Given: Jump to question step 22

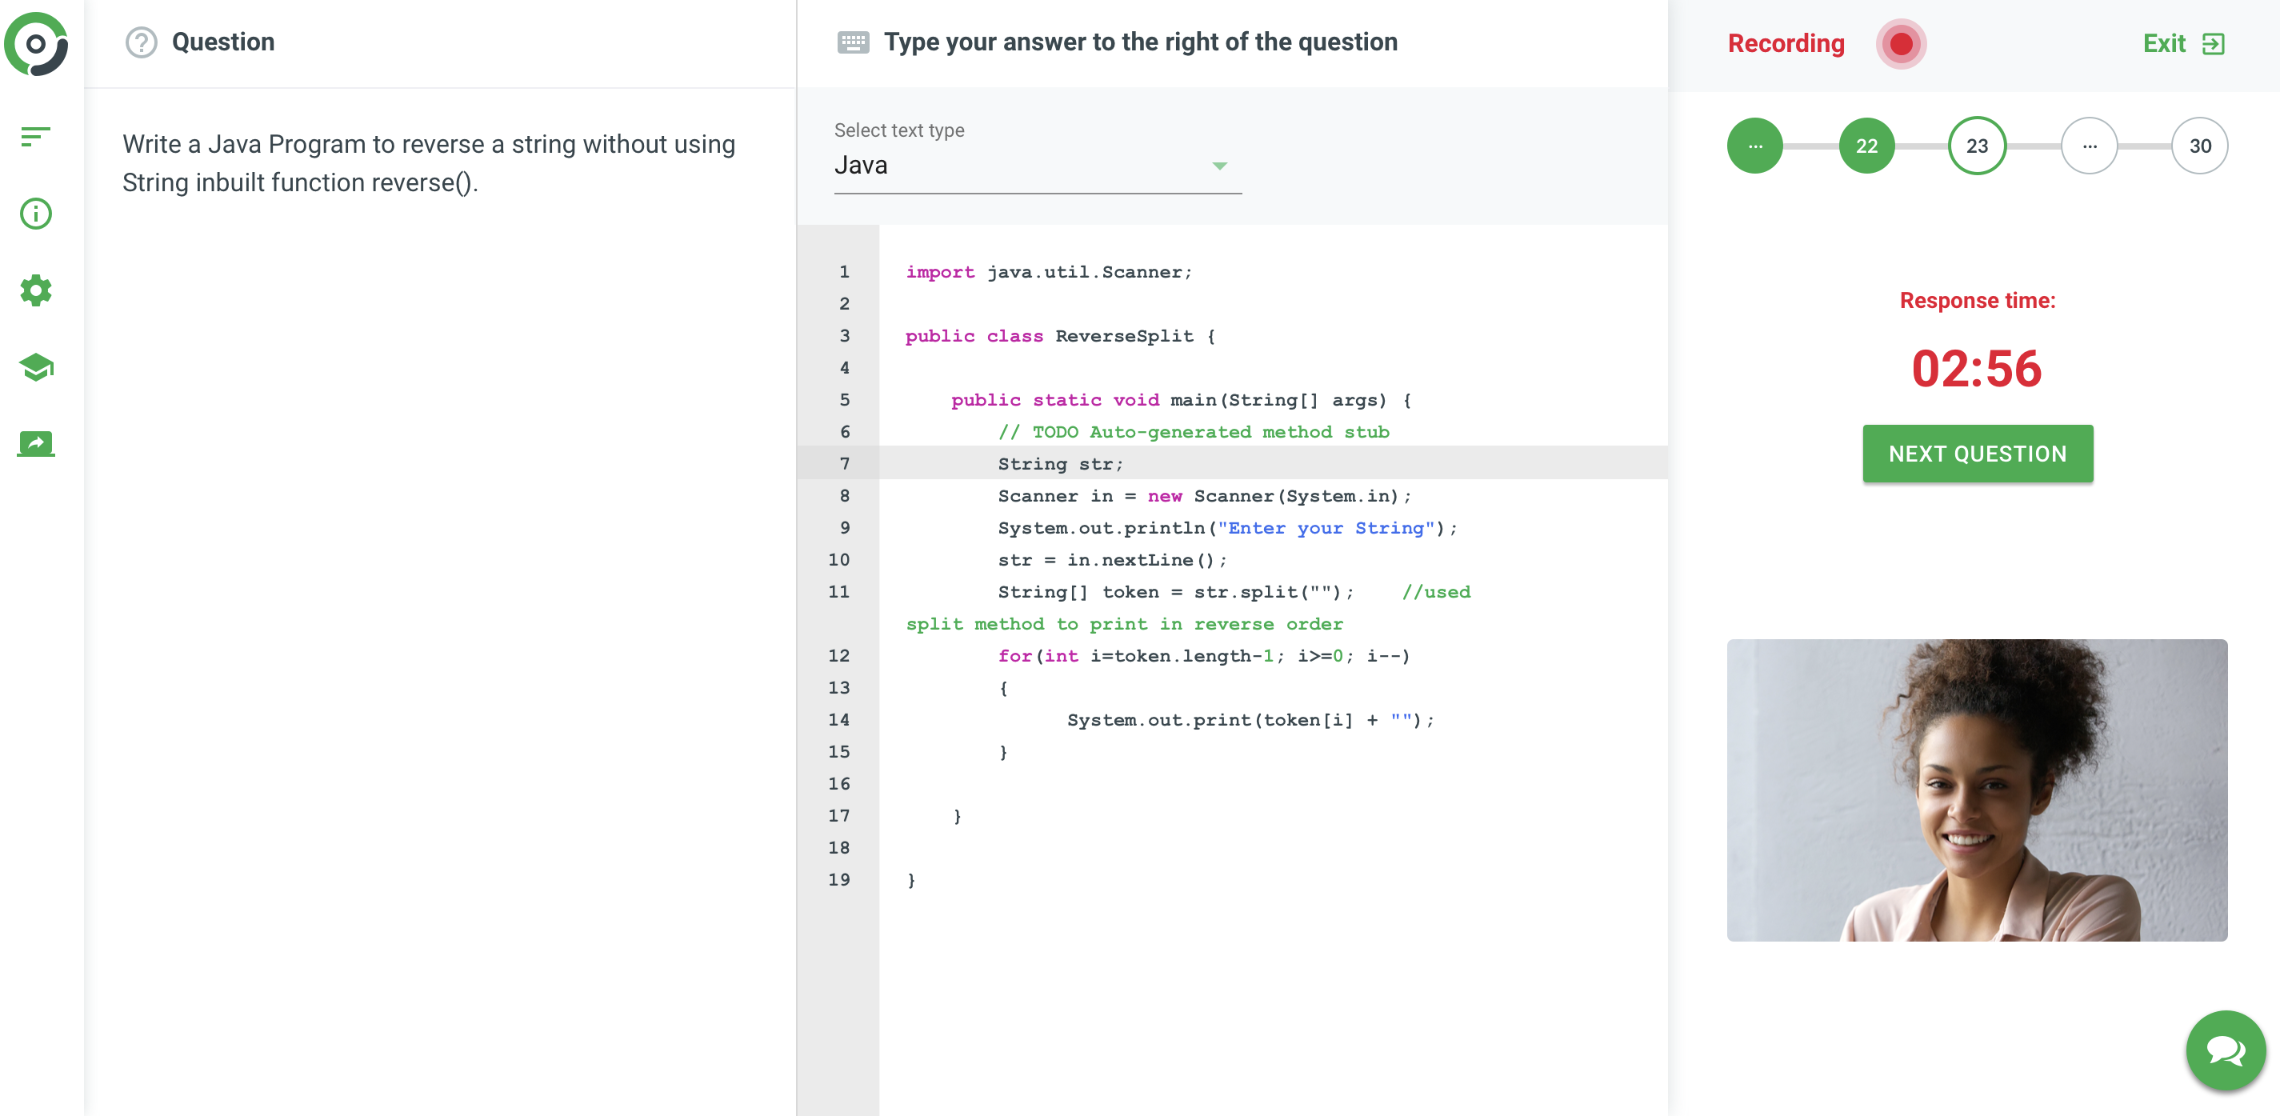Looking at the screenshot, I should [1866, 146].
